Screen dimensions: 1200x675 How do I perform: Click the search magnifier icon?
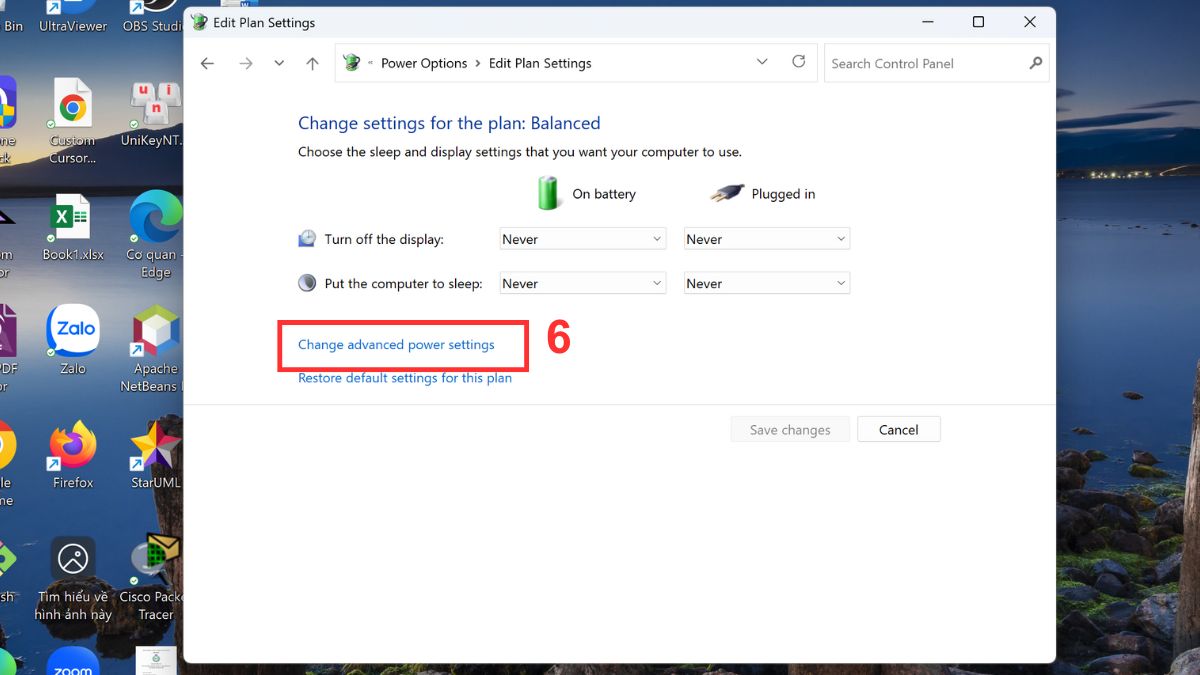click(x=1035, y=63)
